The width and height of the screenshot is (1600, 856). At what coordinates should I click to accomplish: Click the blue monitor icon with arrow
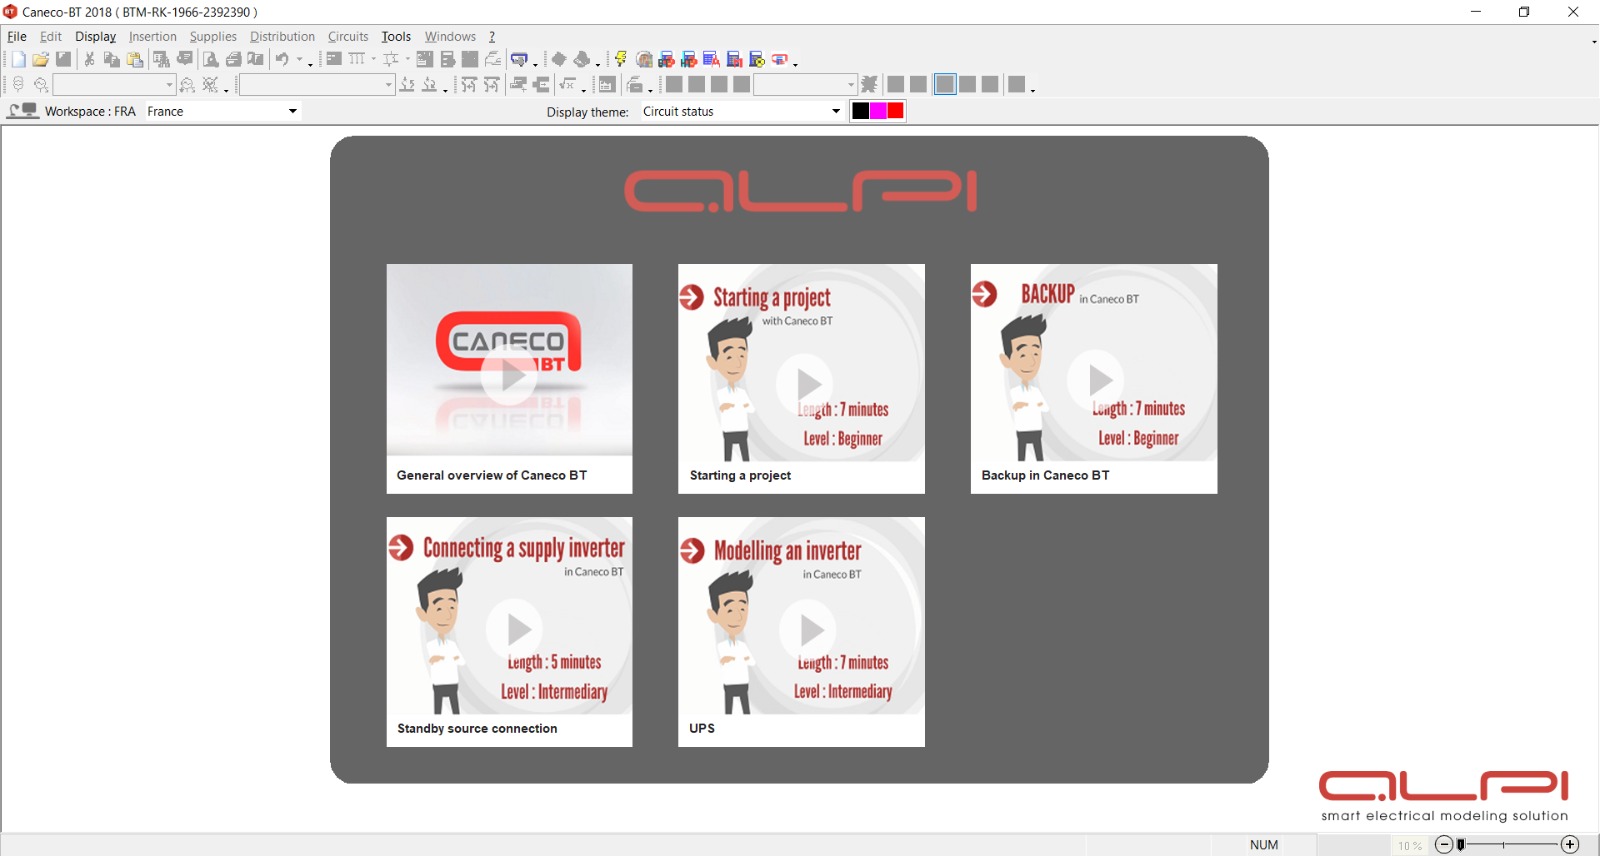tap(519, 60)
